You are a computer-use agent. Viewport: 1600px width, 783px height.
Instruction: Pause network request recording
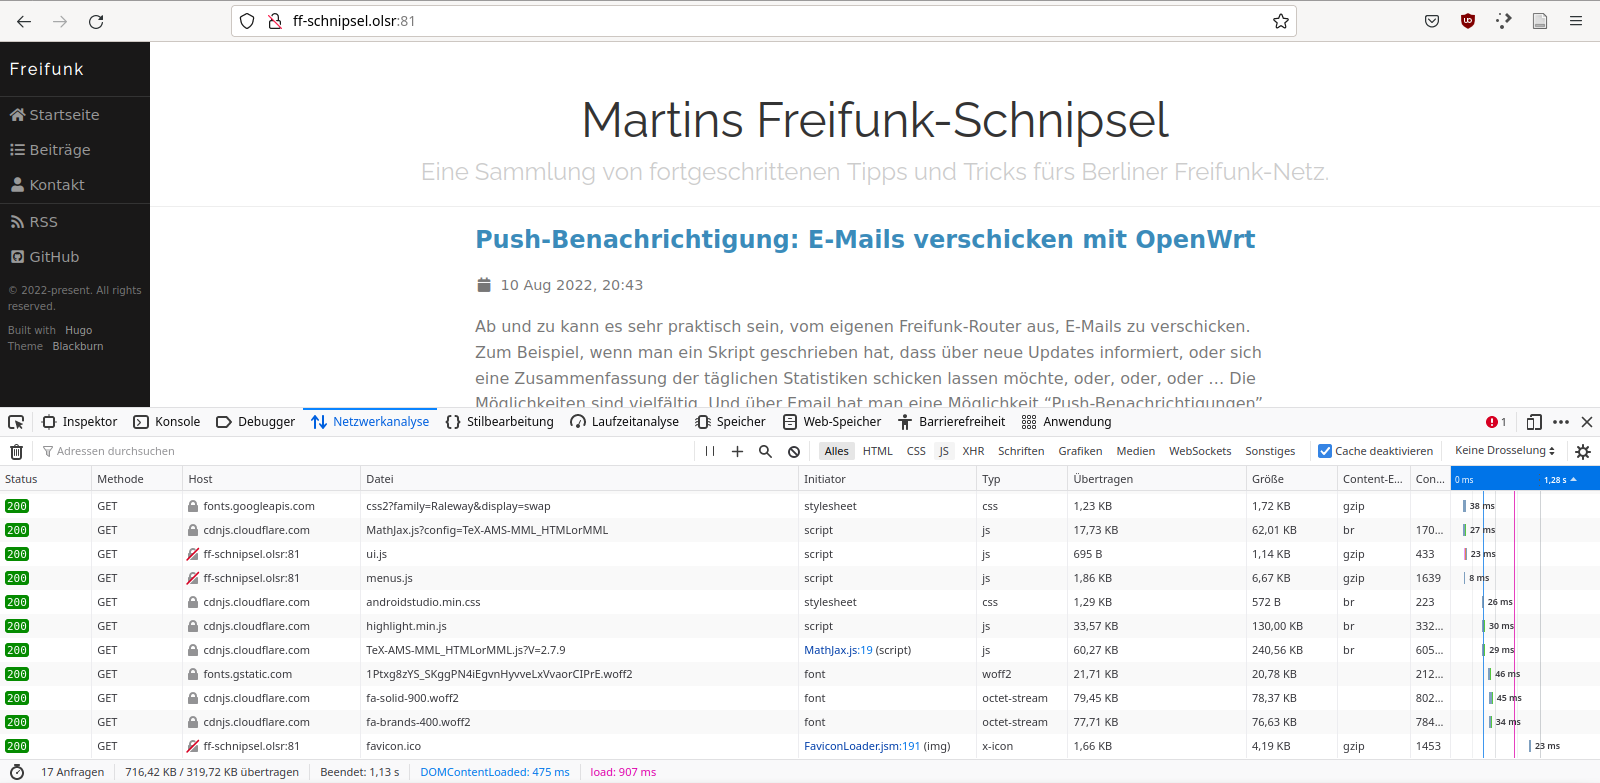coord(710,451)
